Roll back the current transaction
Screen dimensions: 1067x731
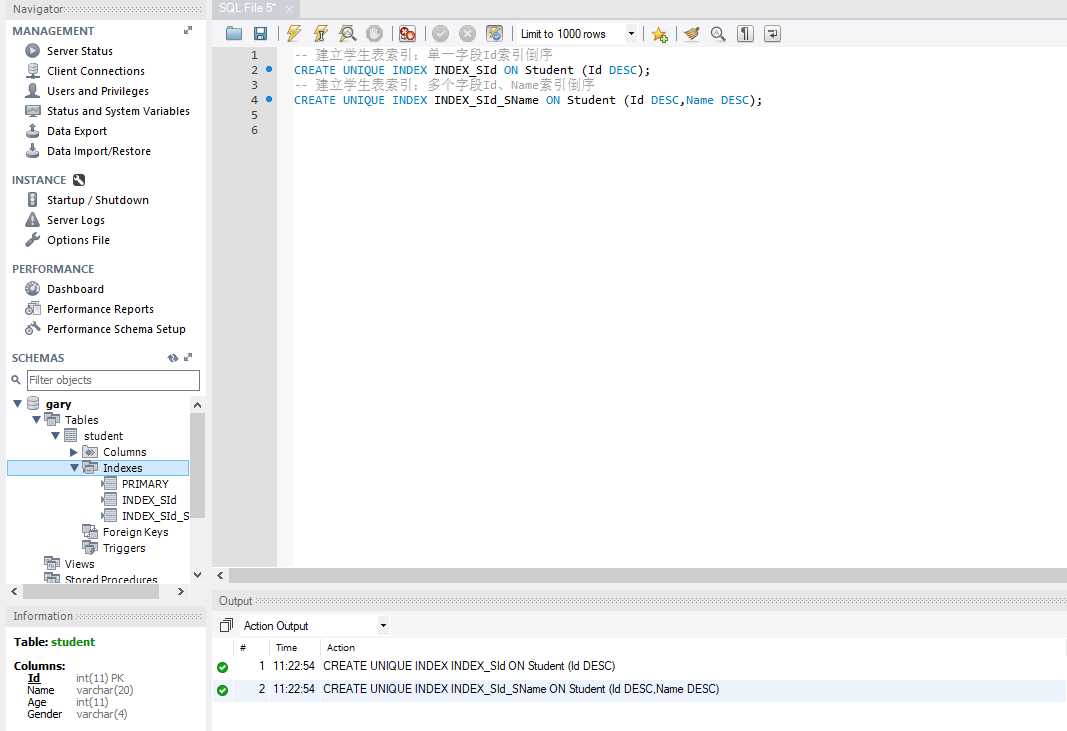[467, 33]
